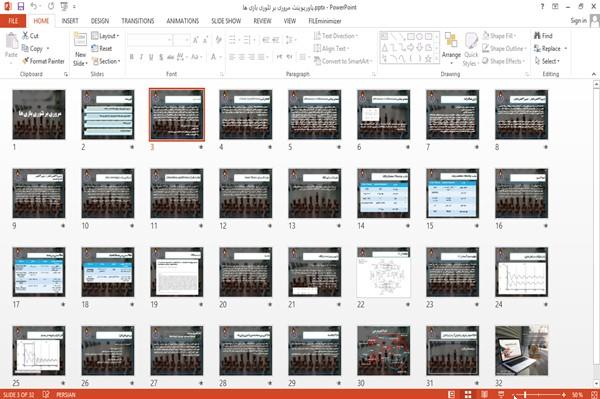Image resolution: width=600 pixels, height=399 pixels.
Task: Click the zoom slider handle
Action: [525, 394]
